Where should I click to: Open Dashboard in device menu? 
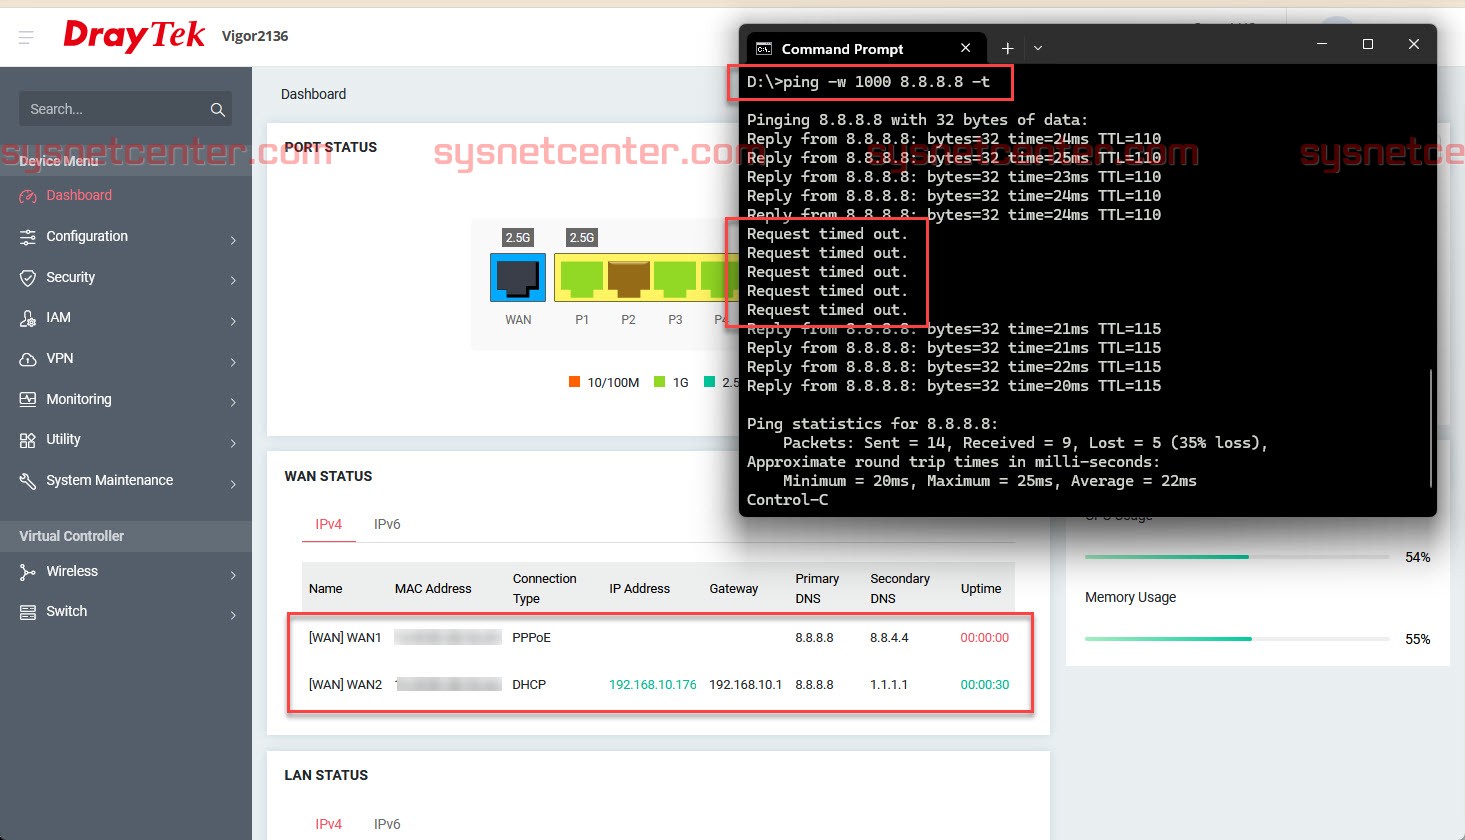pos(79,195)
